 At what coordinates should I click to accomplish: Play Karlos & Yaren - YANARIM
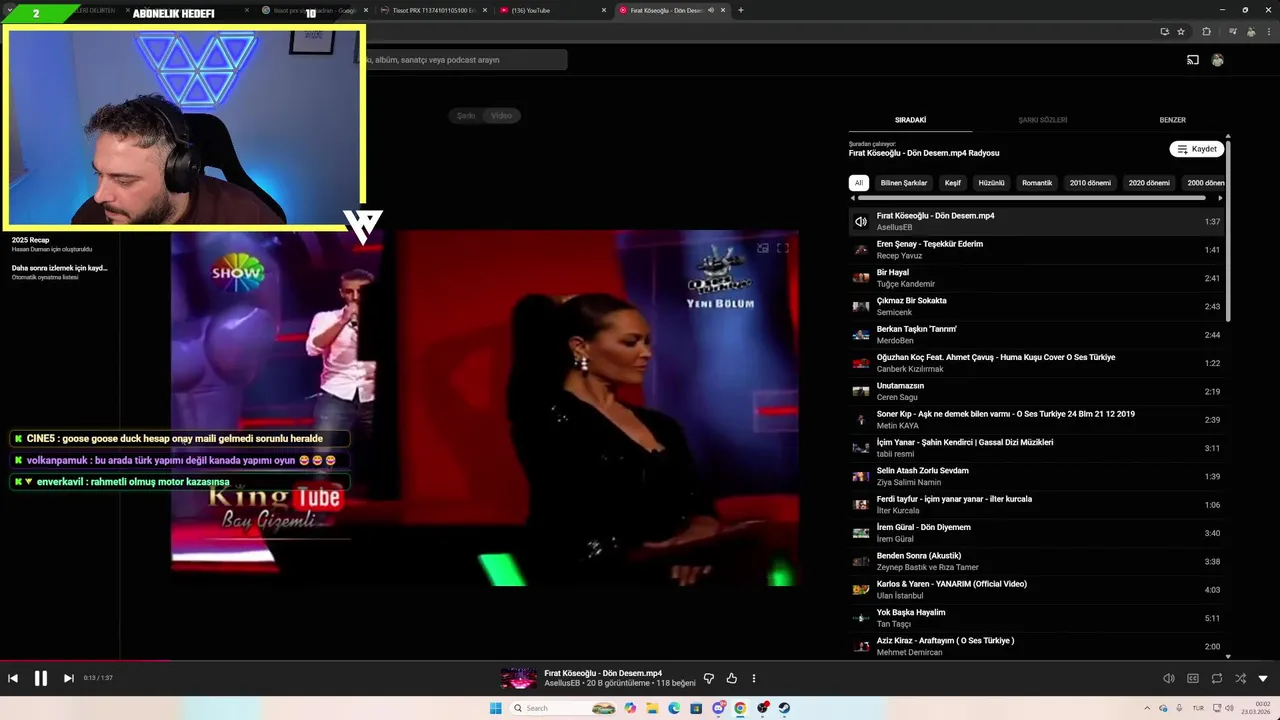point(1036,590)
